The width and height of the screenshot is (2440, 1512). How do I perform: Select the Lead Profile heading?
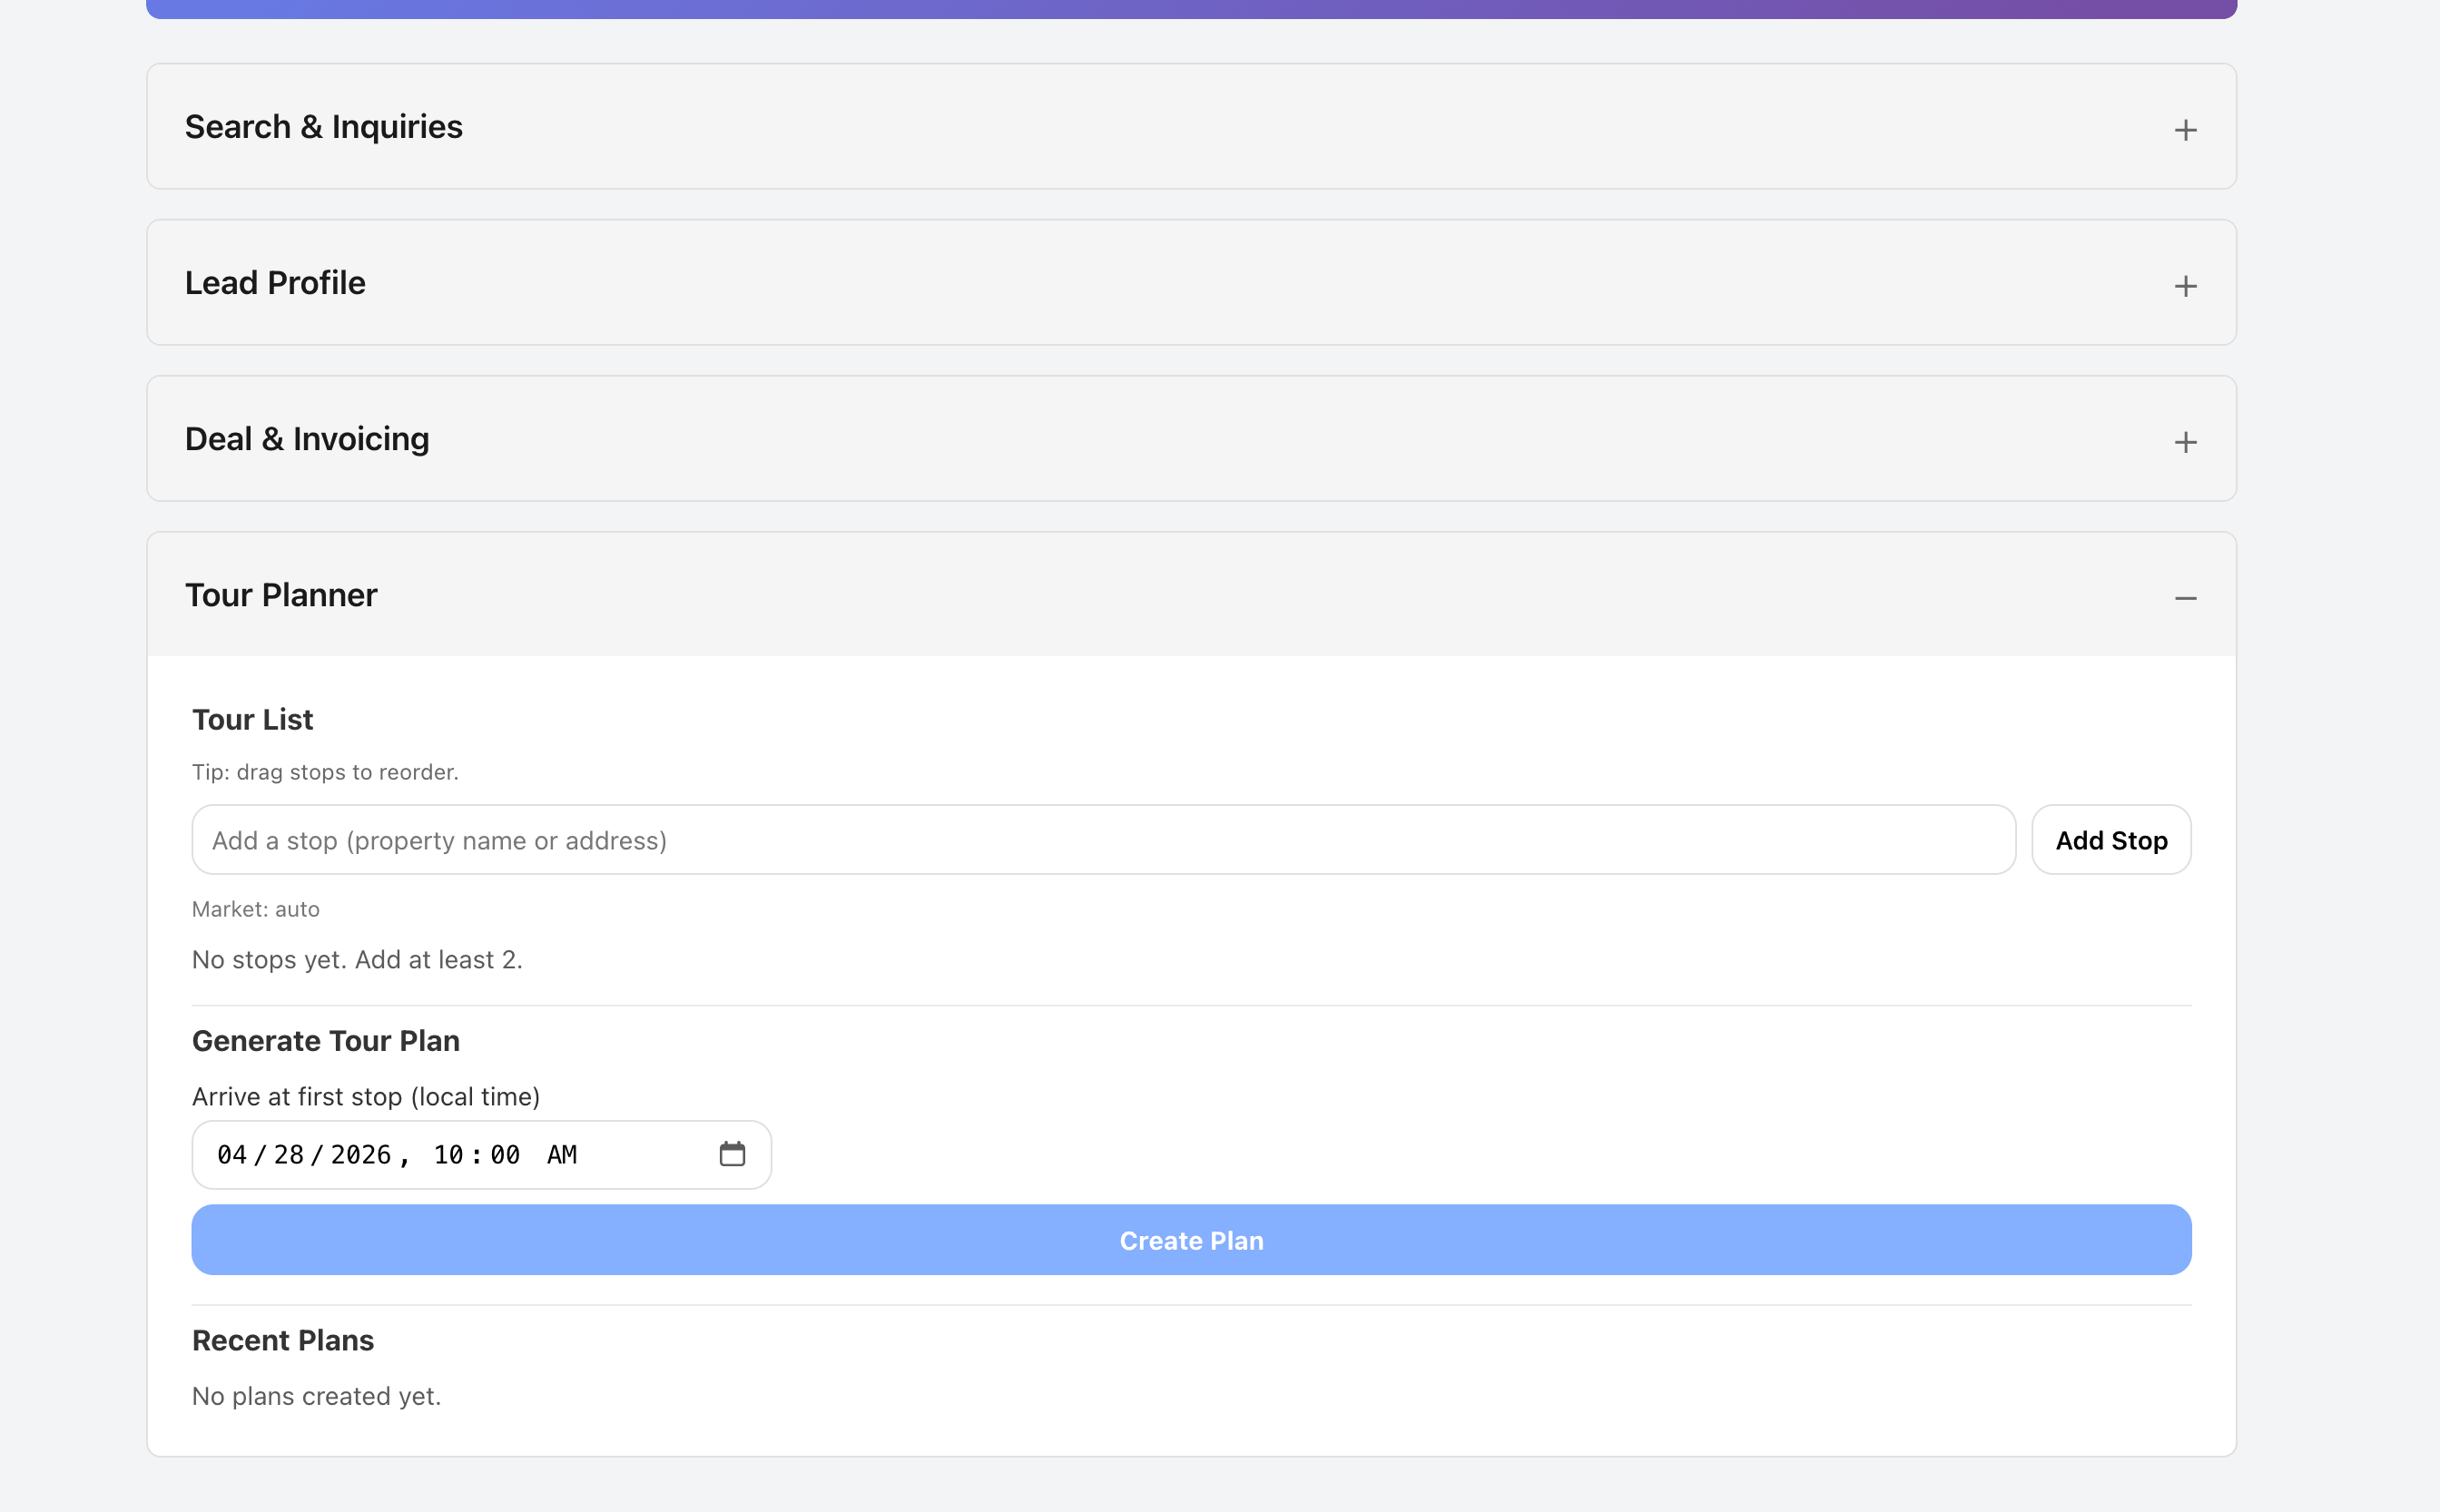pyautogui.click(x=275, y=283)
